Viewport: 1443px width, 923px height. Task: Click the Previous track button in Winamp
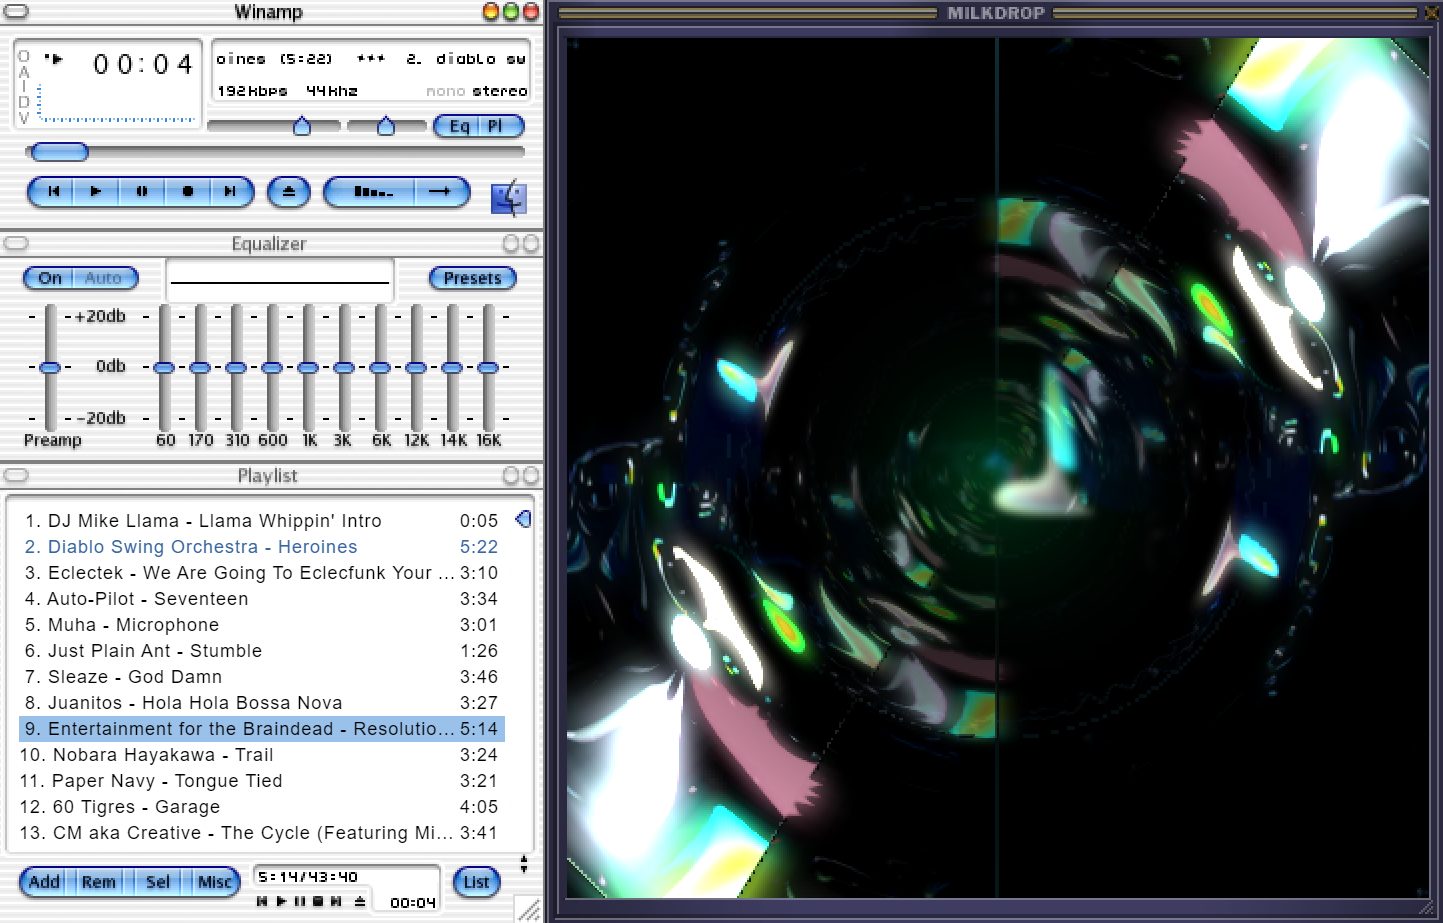coord(54,191)
